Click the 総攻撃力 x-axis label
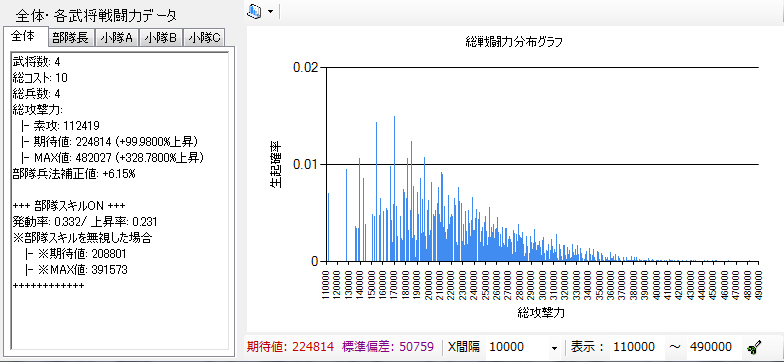 pos(542,313)
